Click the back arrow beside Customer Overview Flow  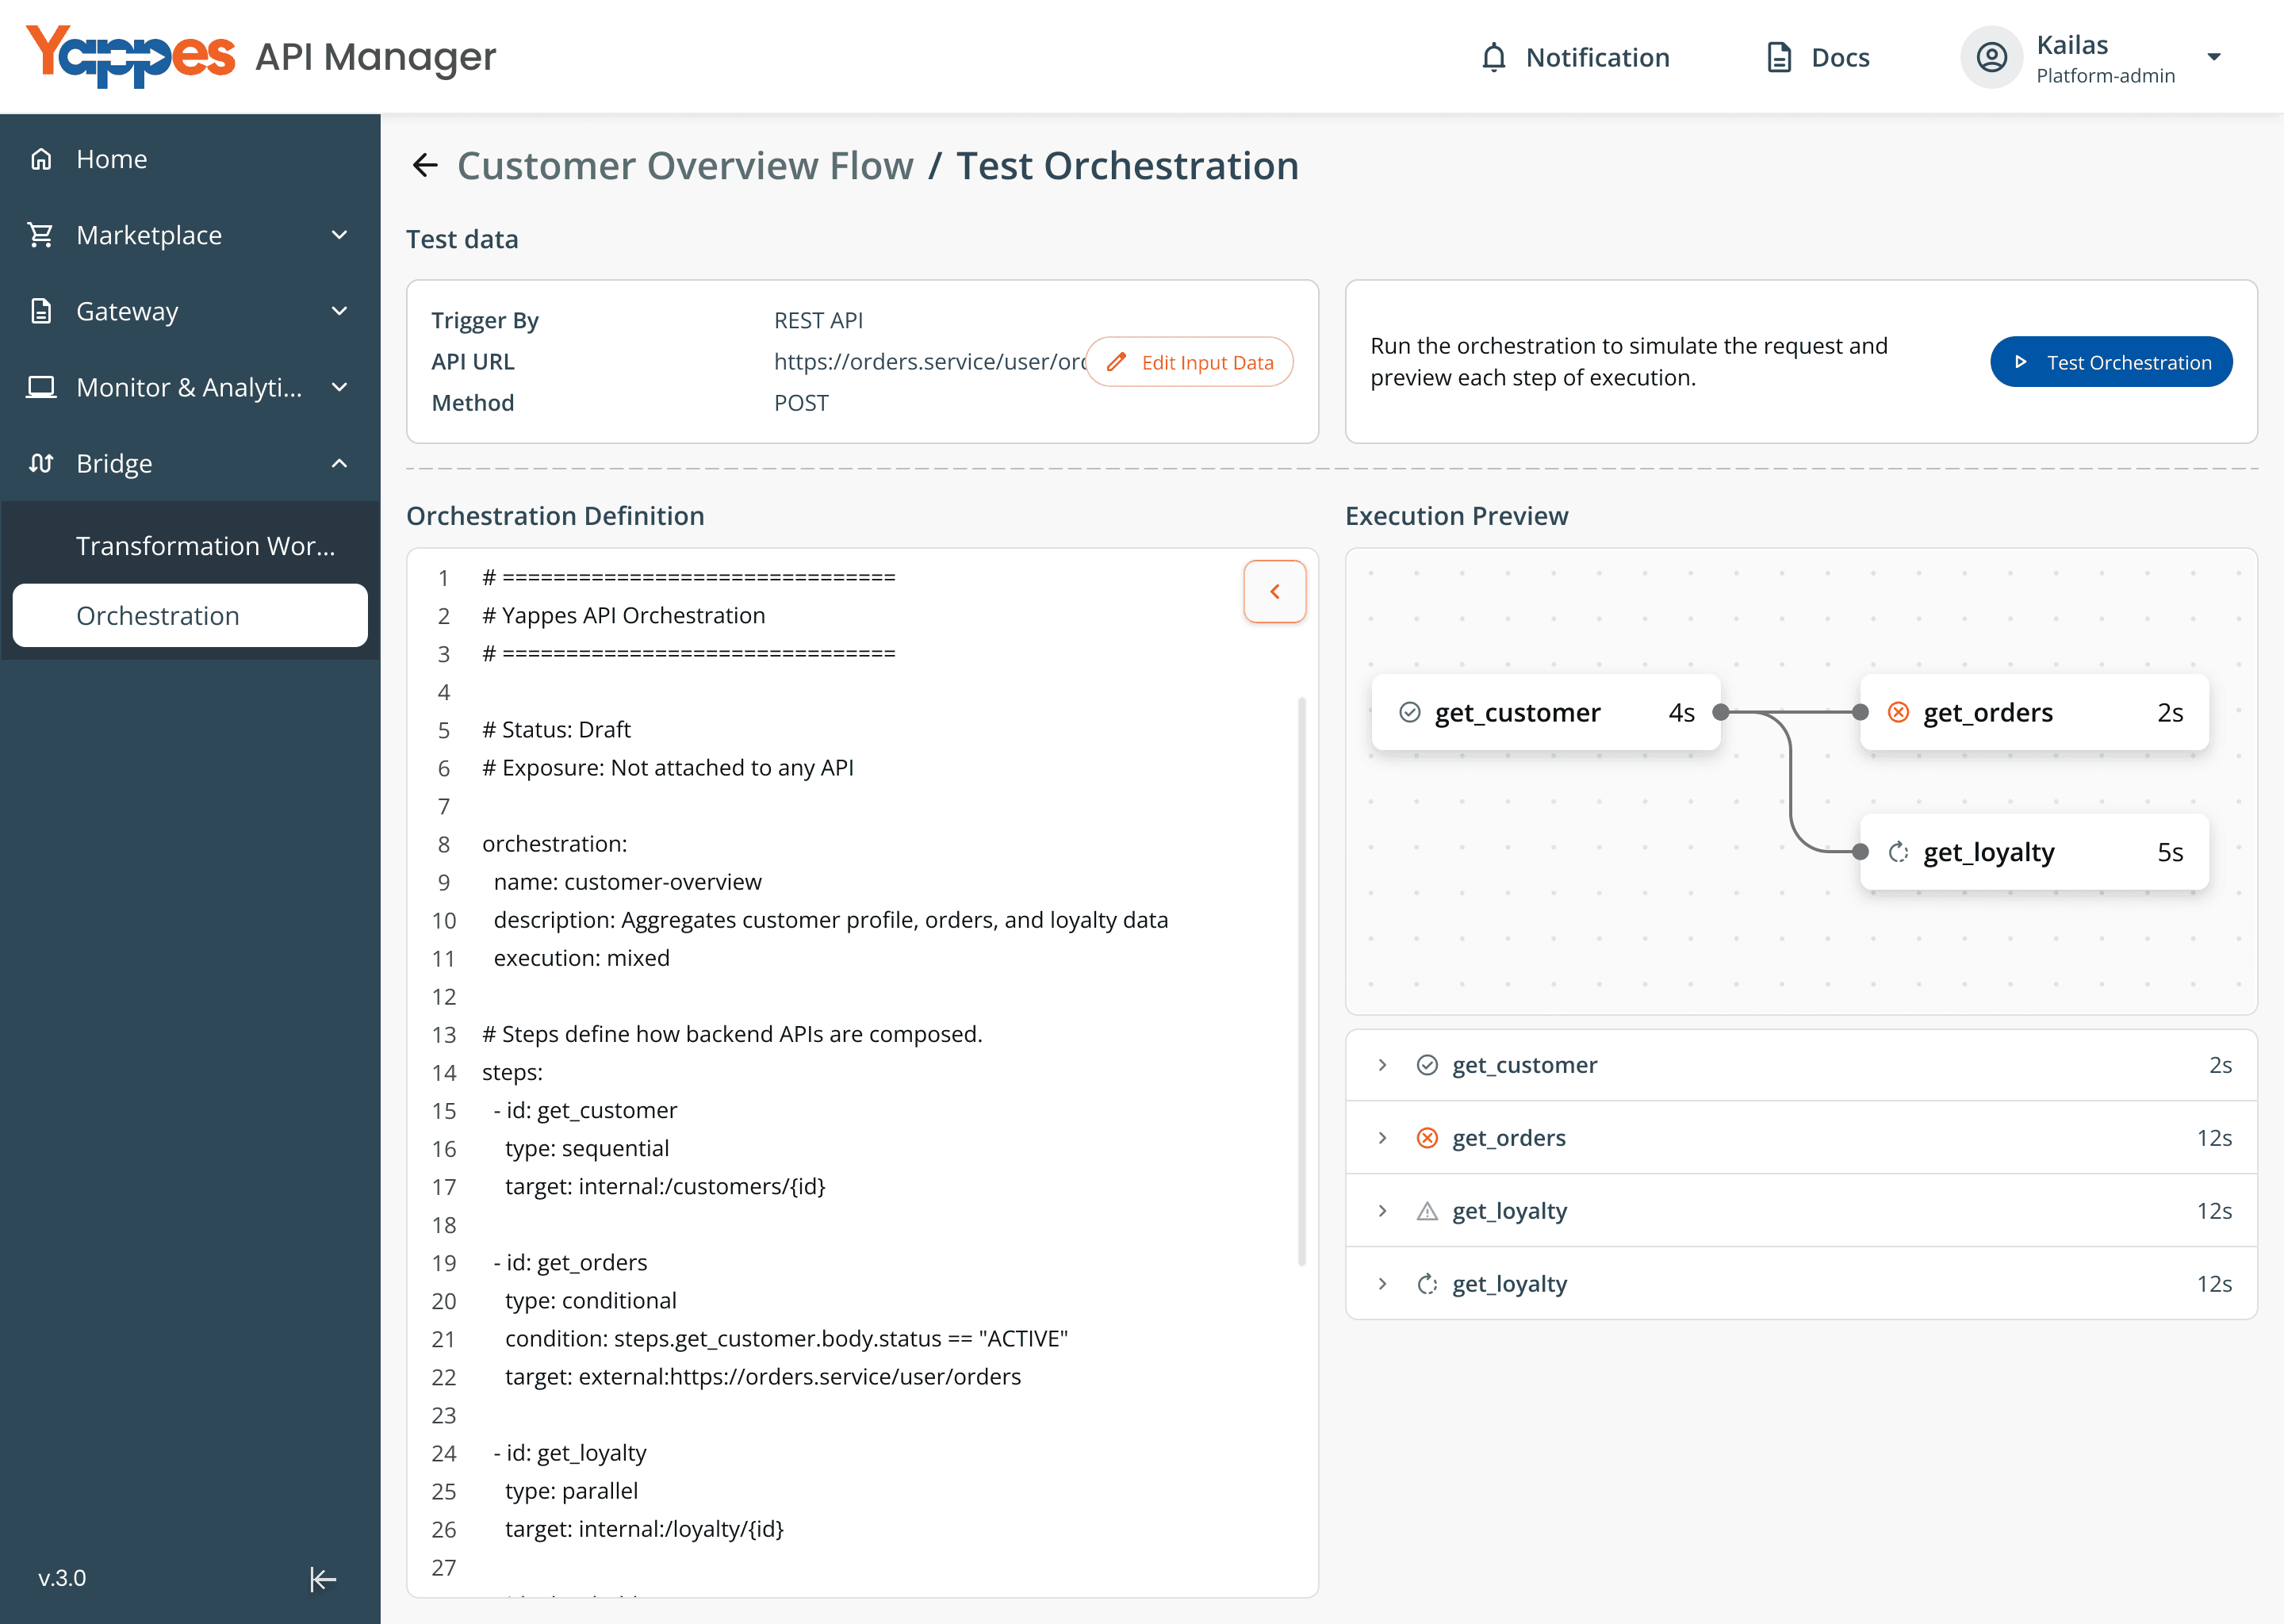point(425,166)
